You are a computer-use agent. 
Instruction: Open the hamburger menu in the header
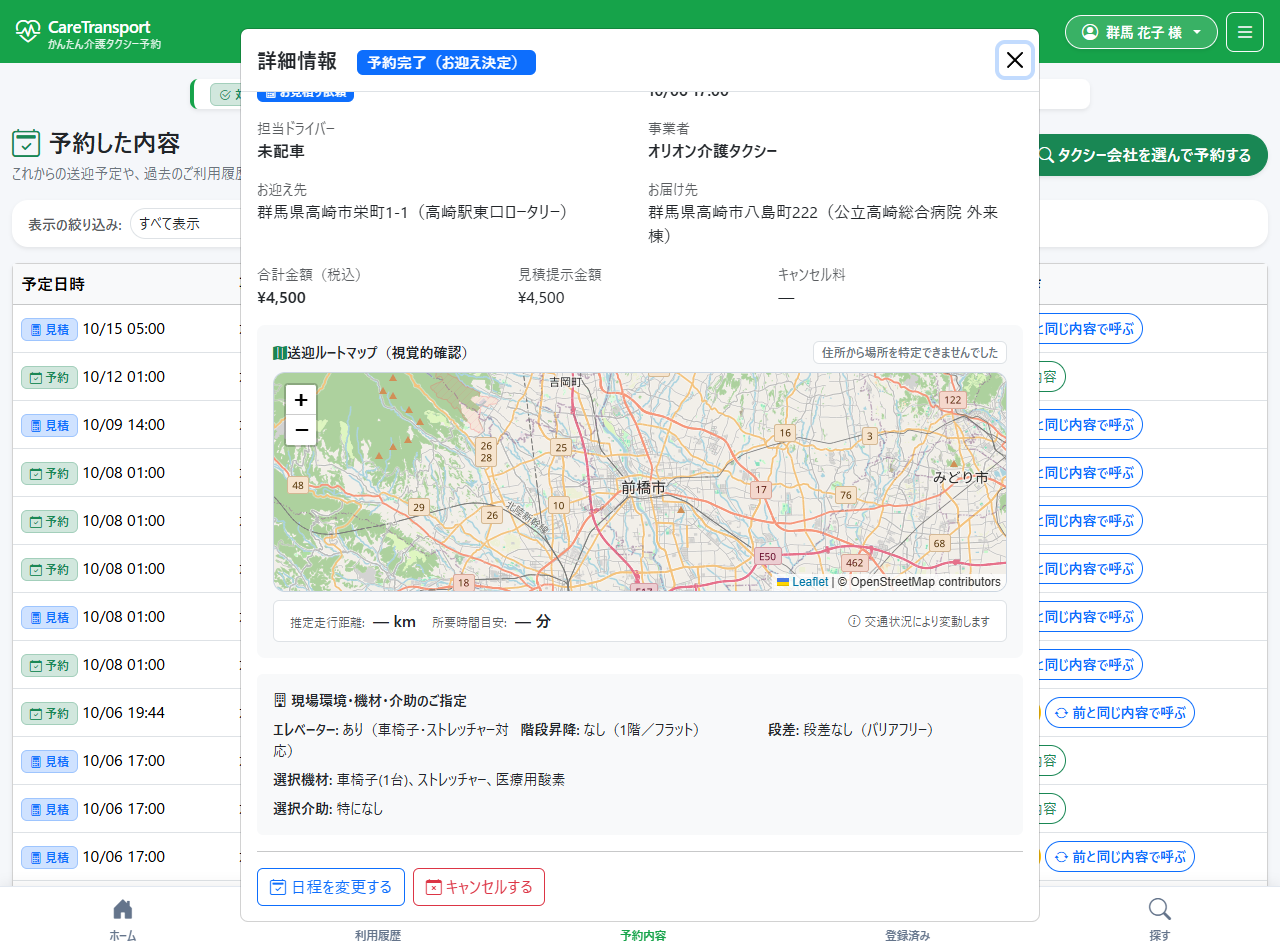pos(1245,32)
